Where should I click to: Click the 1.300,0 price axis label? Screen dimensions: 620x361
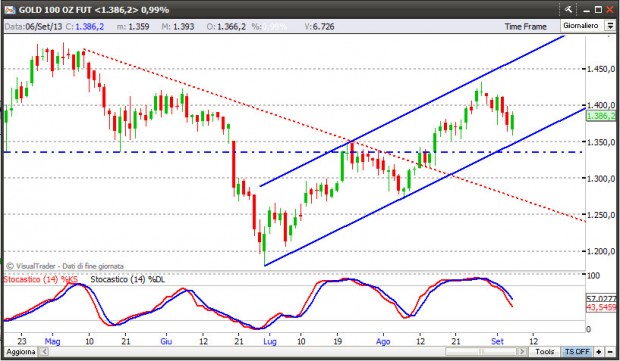coord(601,178)
